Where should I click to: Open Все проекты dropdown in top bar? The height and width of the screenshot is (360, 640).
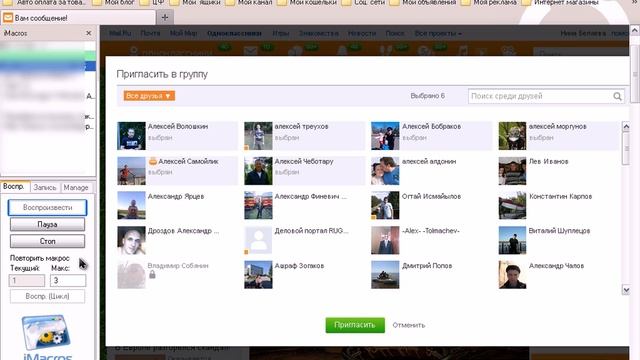438,33
